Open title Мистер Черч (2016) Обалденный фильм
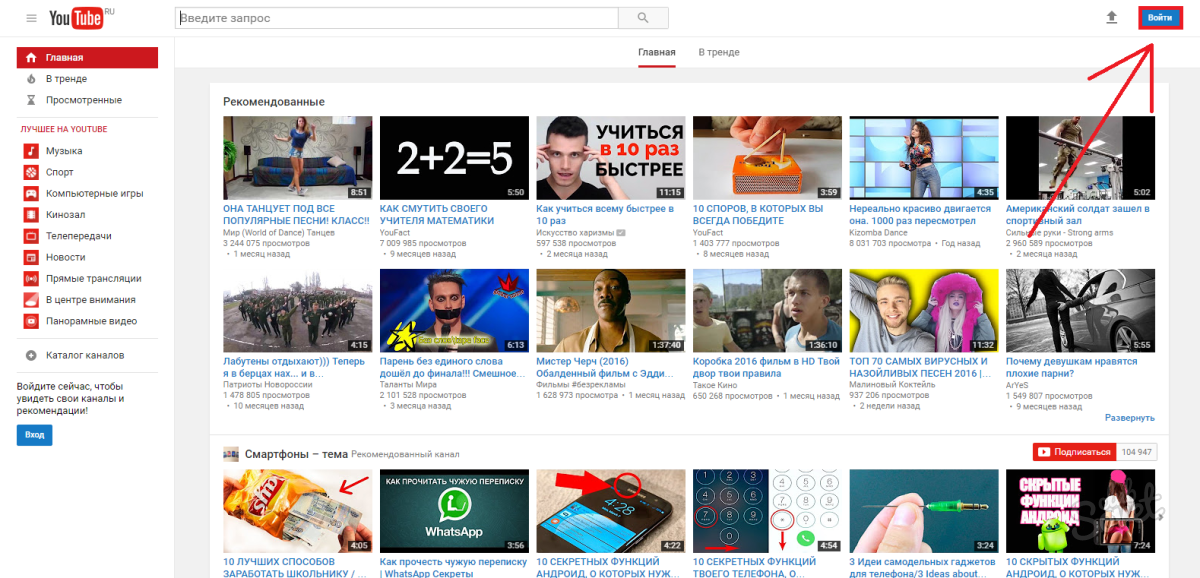The height and width of the screenshot is (578, 1200). point(607,367)
